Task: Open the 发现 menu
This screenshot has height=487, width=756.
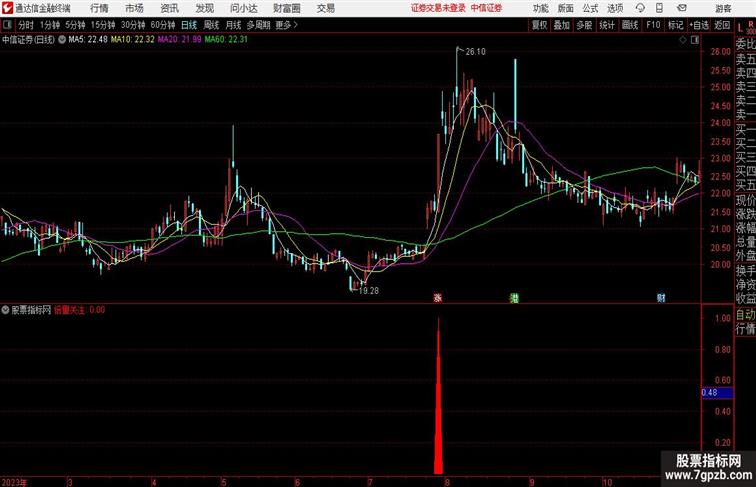Action: coord(205,8)
